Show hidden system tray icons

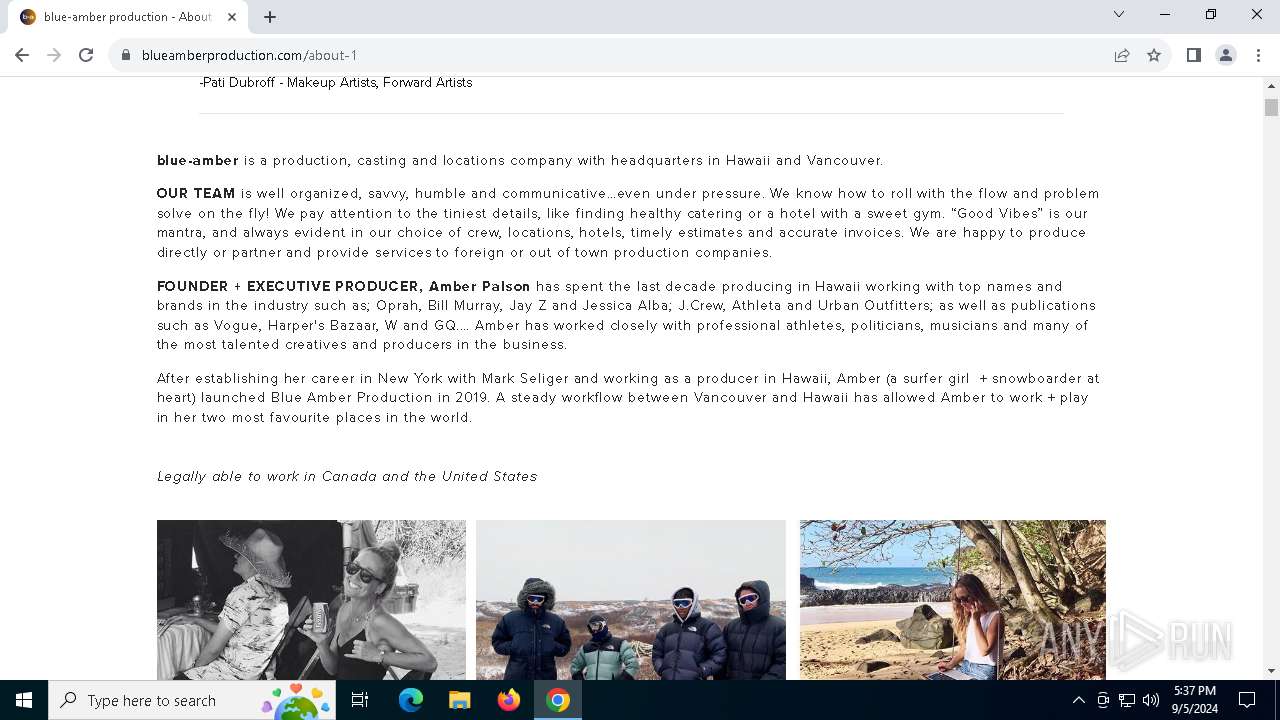[1078, 700]
